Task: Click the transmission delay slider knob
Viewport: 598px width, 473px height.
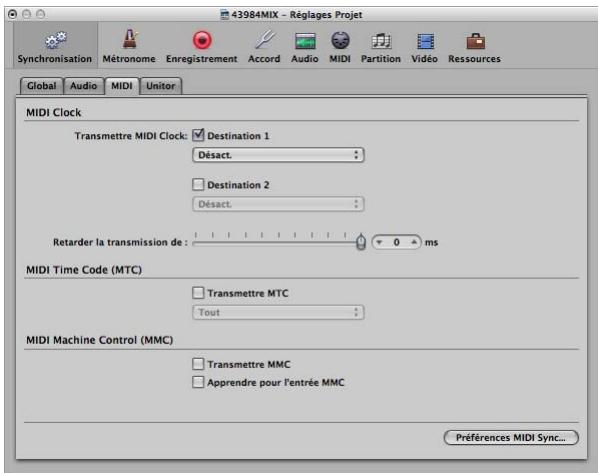Action: 361,242
